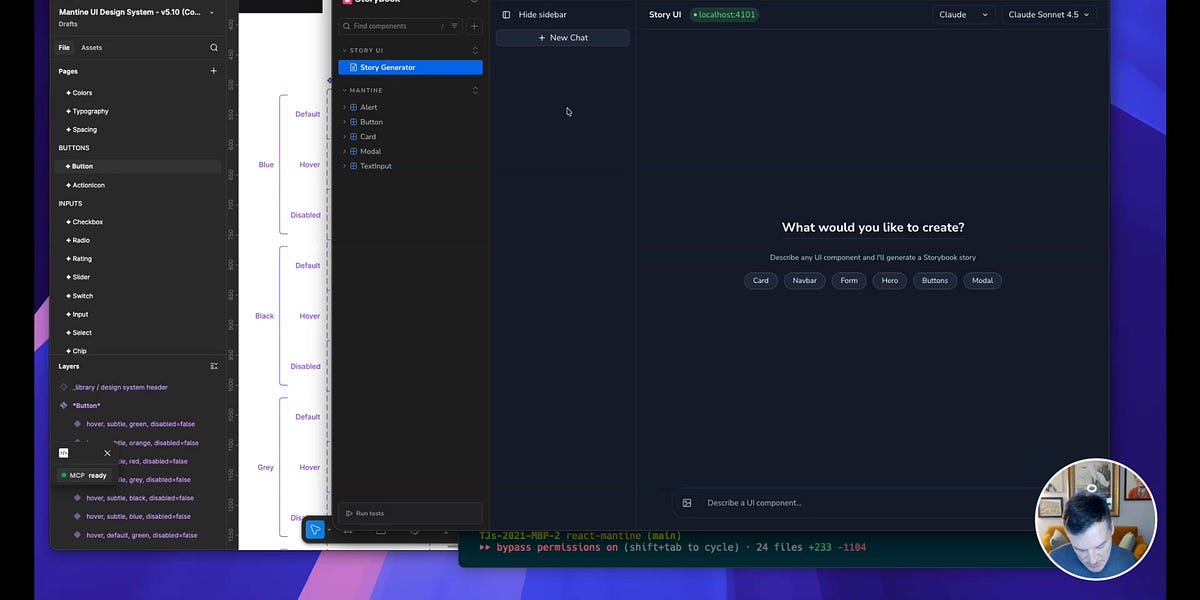Image resolution: width=1200 pixels, height=600 pixels.
Task: Click the Hero suggestion chip
Action: tap(890, 281)
